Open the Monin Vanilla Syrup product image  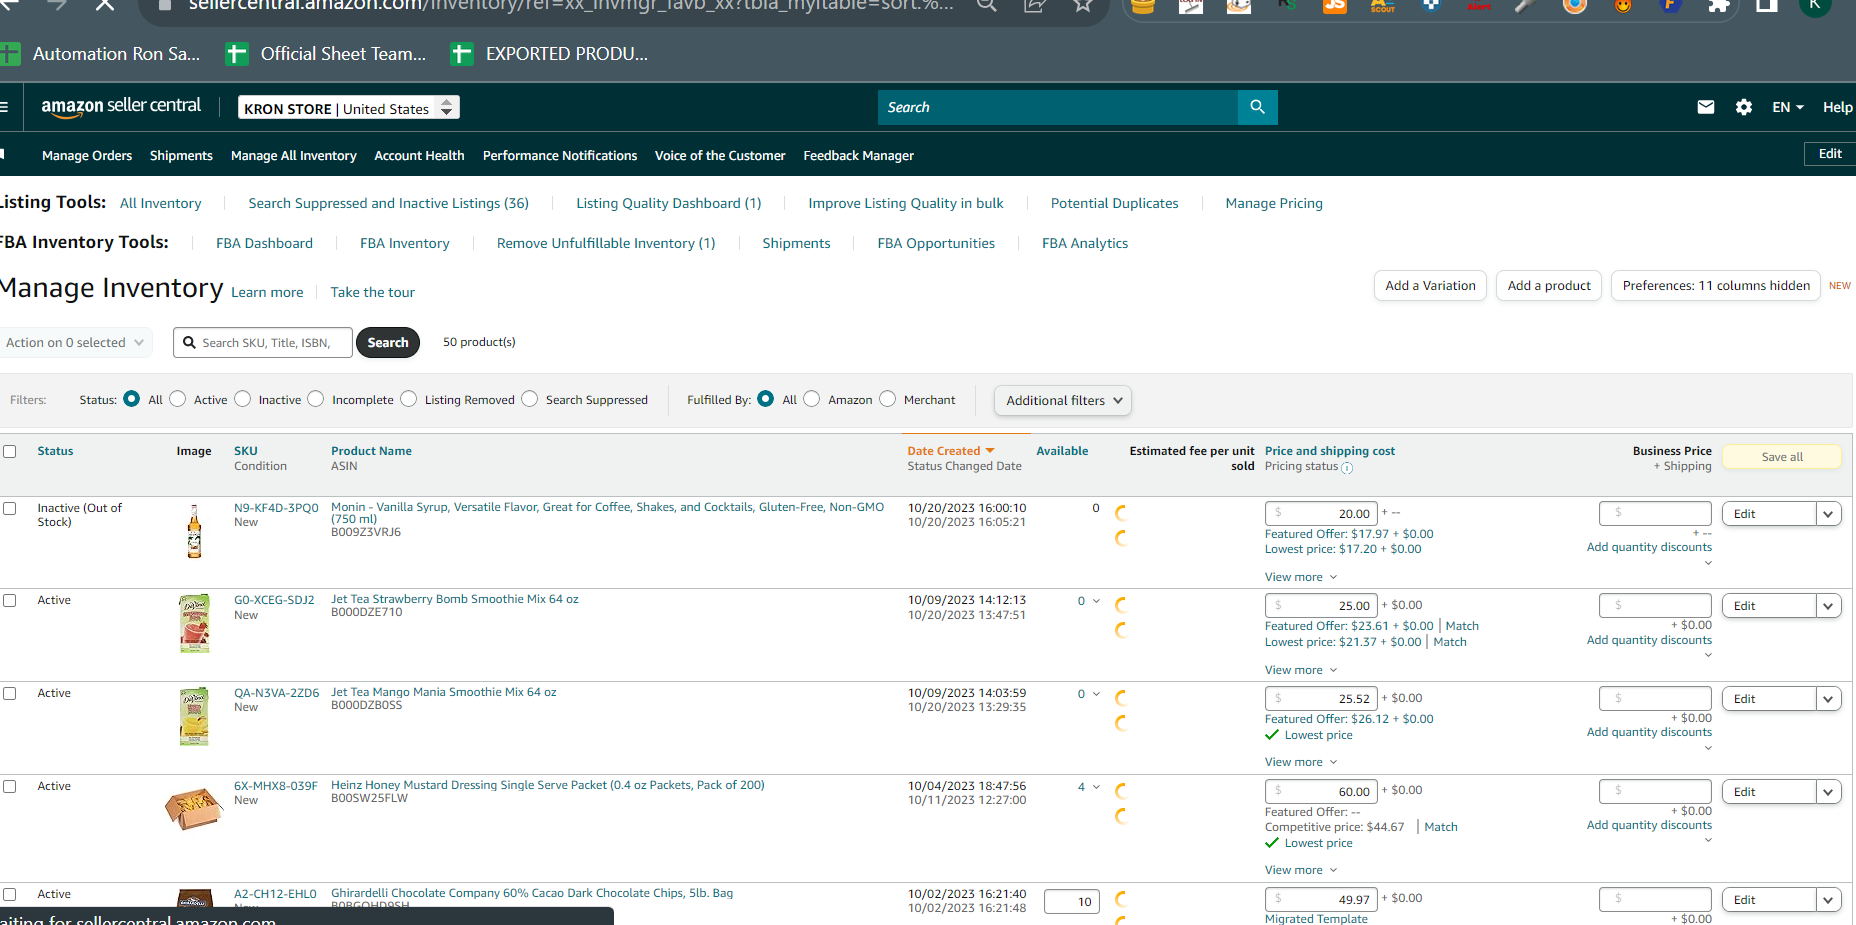tap(194, 531)
